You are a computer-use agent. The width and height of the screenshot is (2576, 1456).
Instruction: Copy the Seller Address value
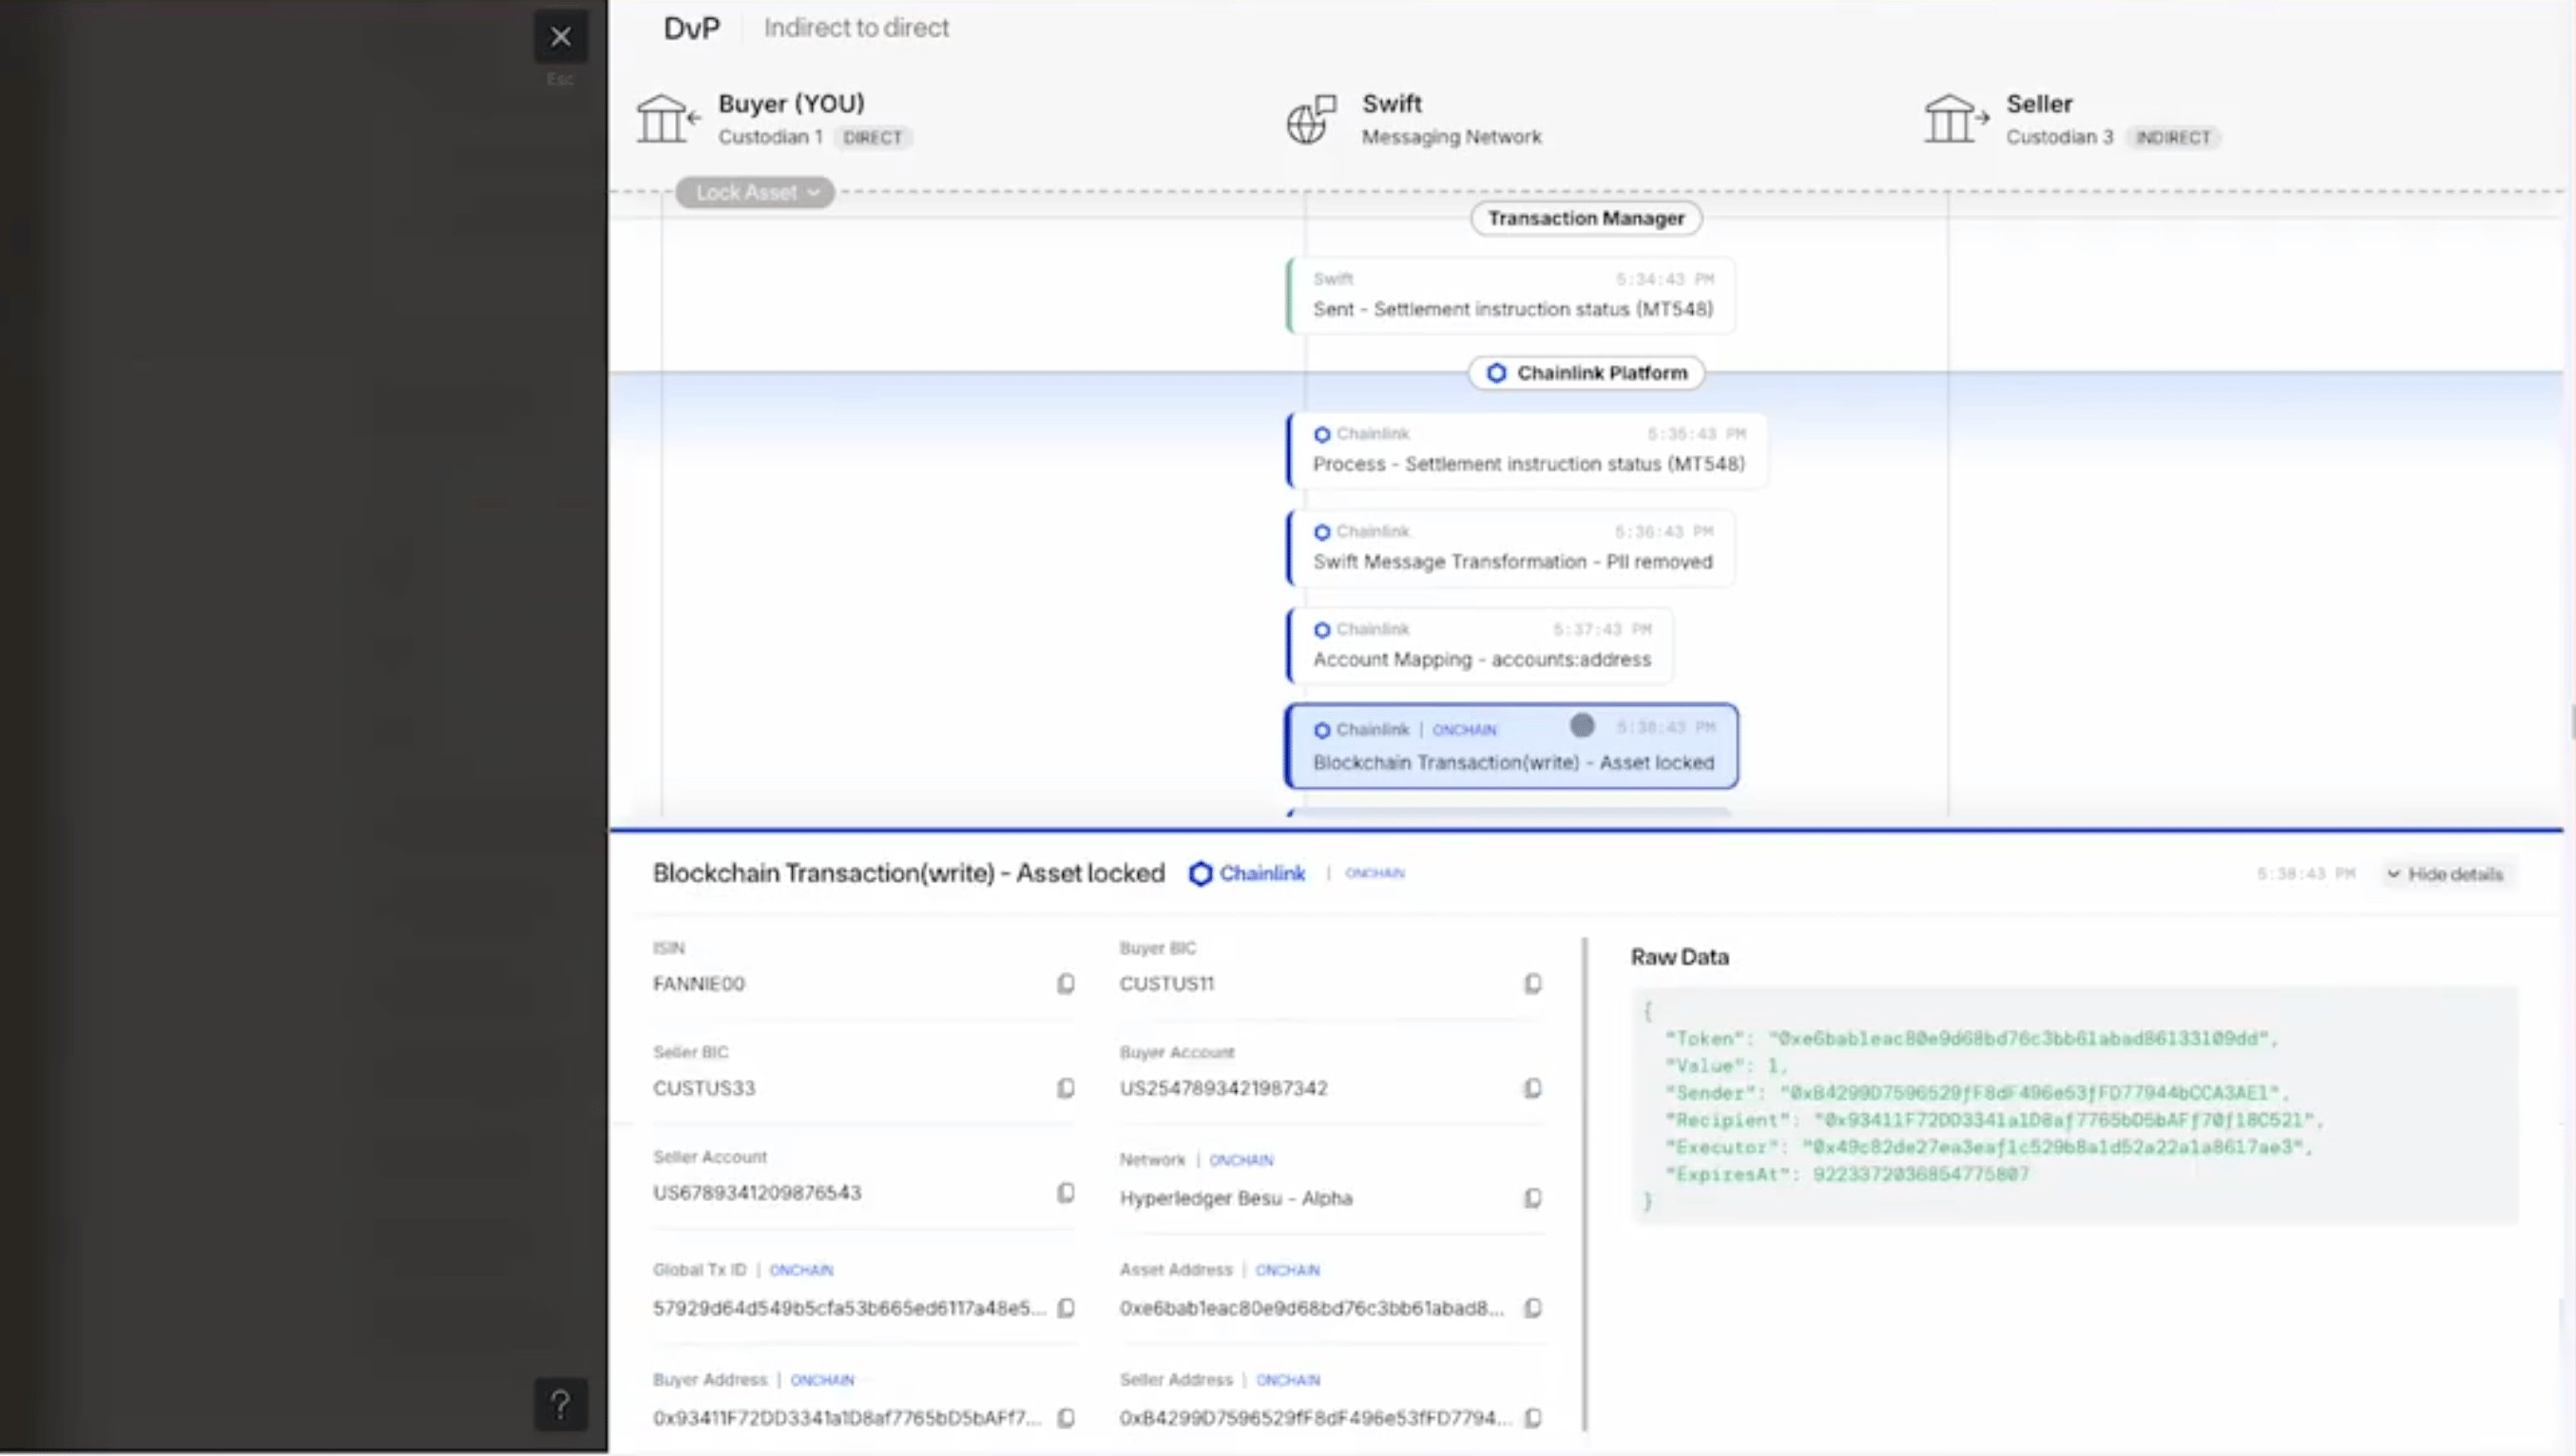[x=1532, y=1418]
